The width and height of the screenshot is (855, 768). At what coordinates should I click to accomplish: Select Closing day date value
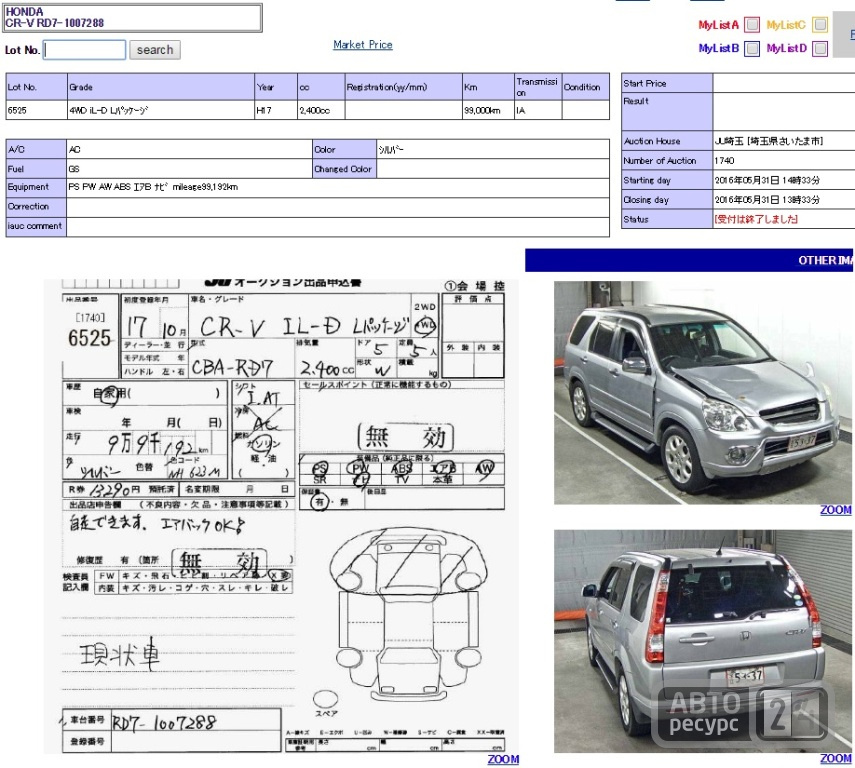(767, 200)
